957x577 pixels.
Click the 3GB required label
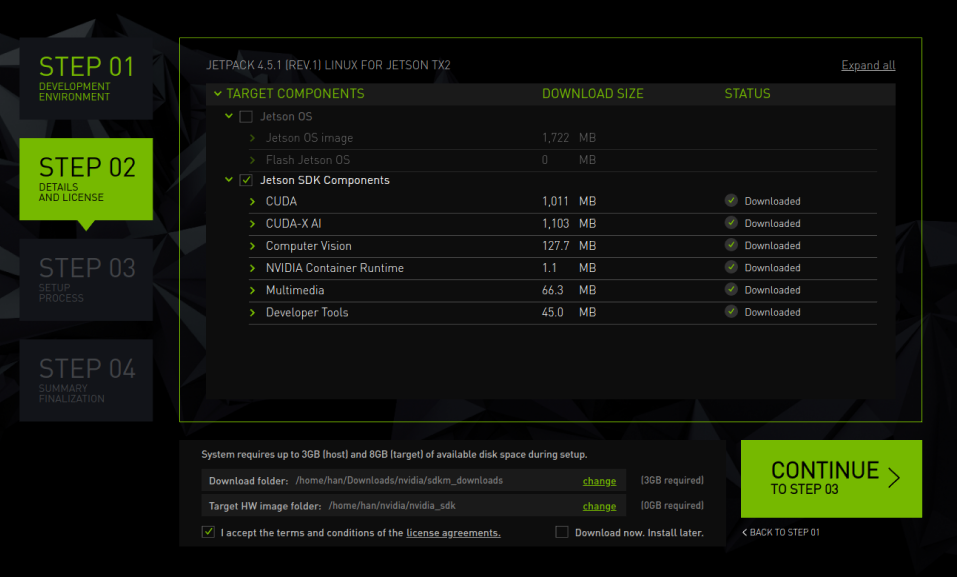click(672, 481)
